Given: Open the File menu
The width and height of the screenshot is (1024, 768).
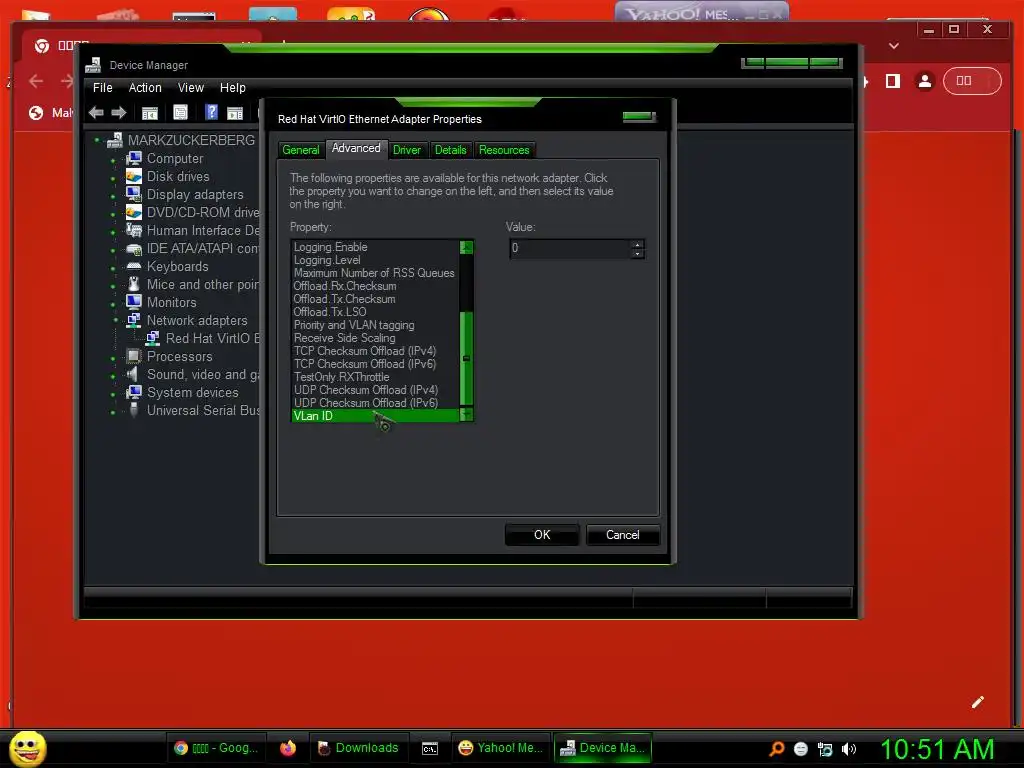Looking at the screenshot, I should coord(103,88).
